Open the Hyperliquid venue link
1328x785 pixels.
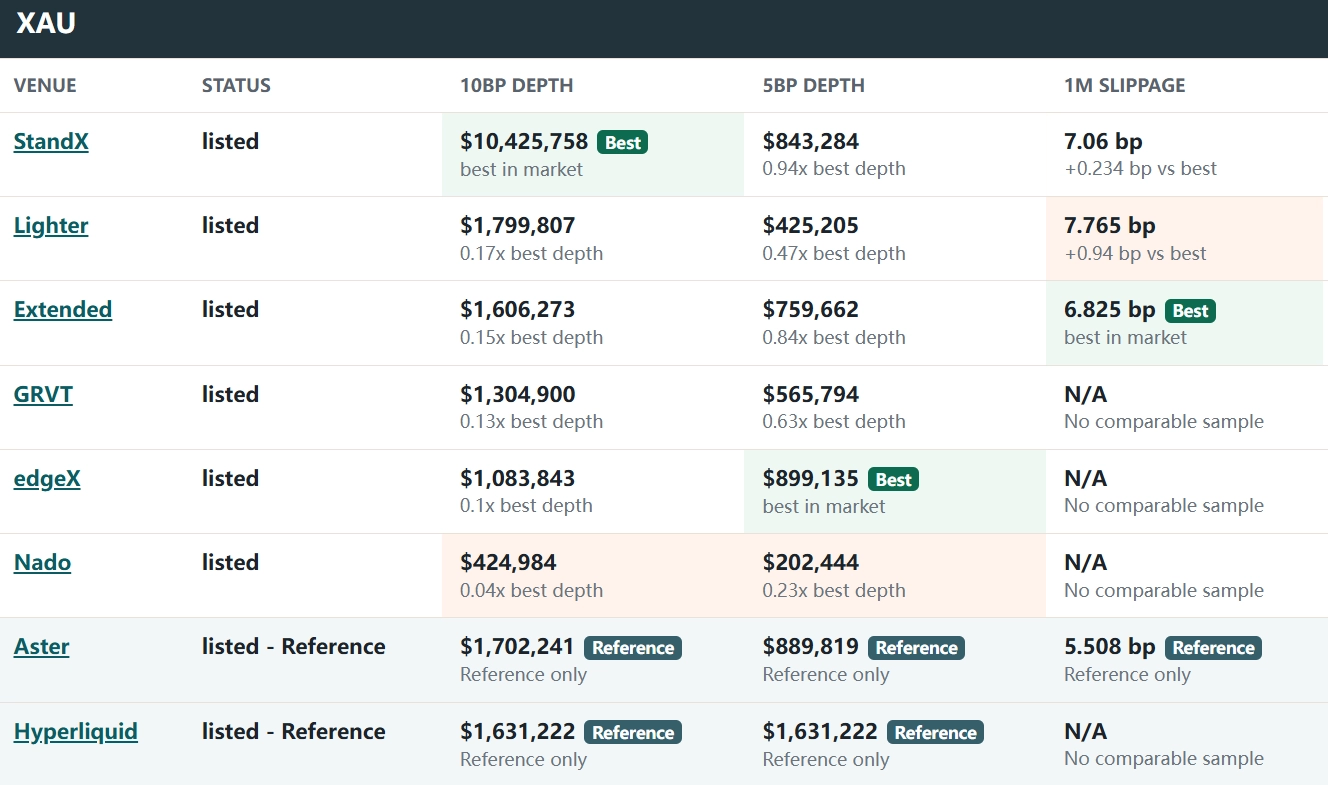pos(76,732)
